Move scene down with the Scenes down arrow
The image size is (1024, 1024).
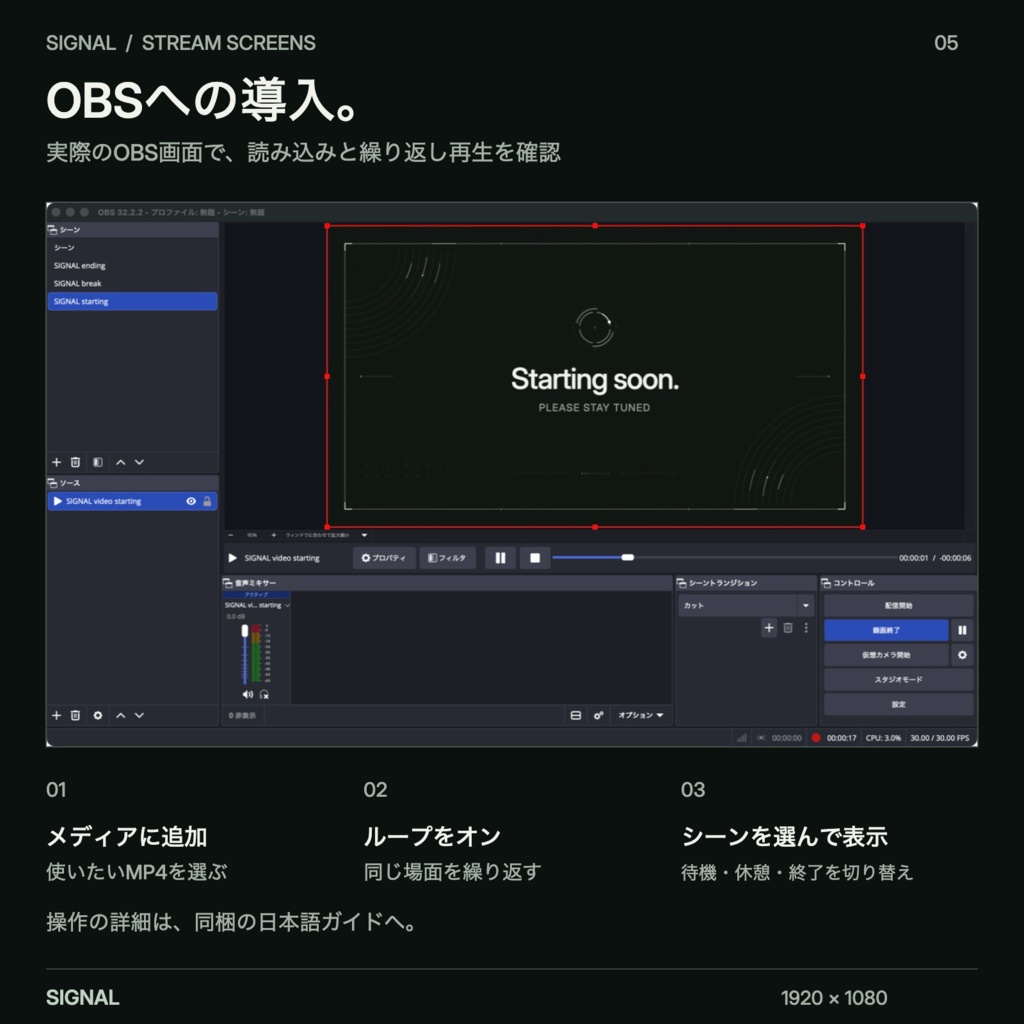point(139,462)
